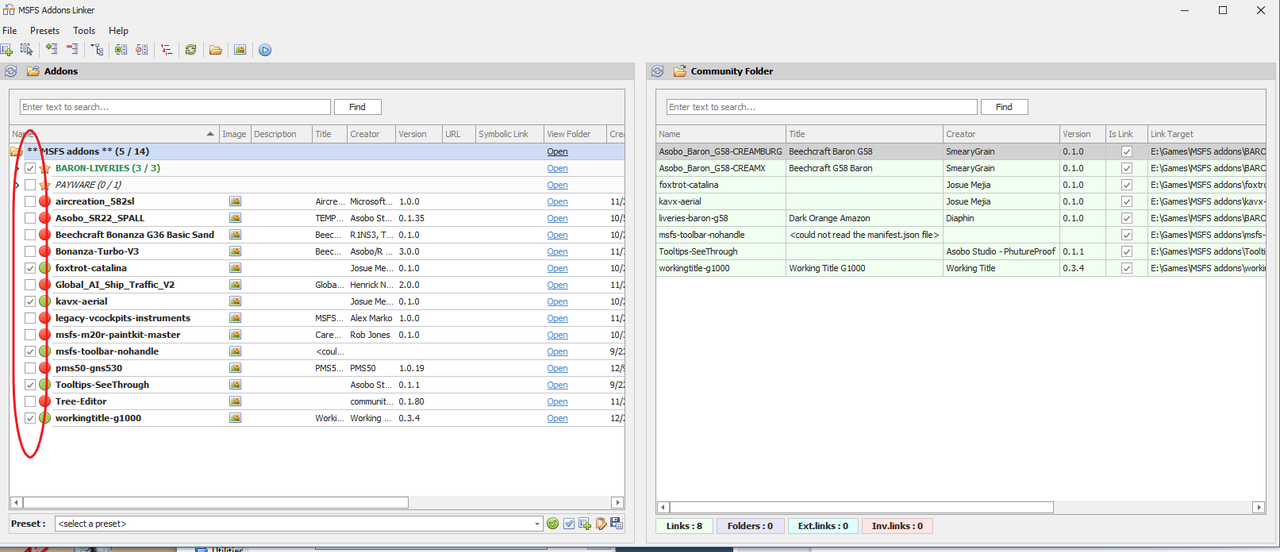
Task: Click the Creator column header in Community Folder
Action: pyautogui.click(x=1001, y=134)
